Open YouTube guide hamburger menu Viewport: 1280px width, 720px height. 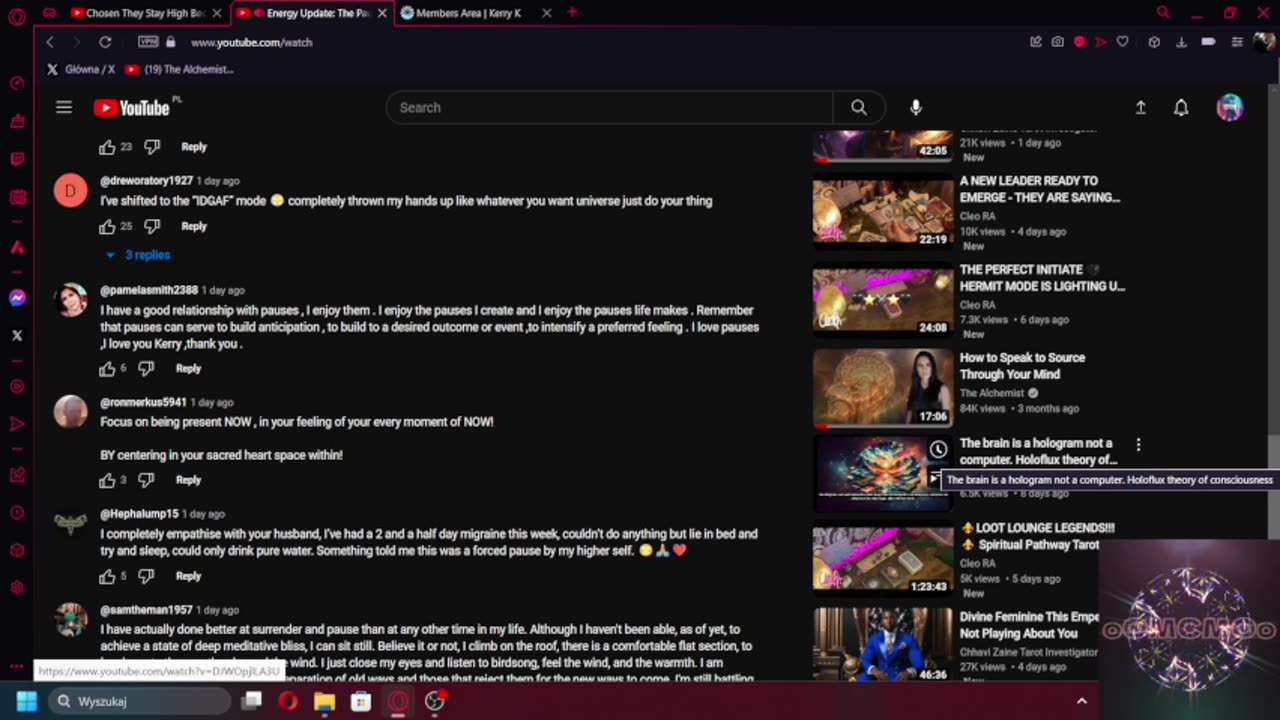coord(64,107)
